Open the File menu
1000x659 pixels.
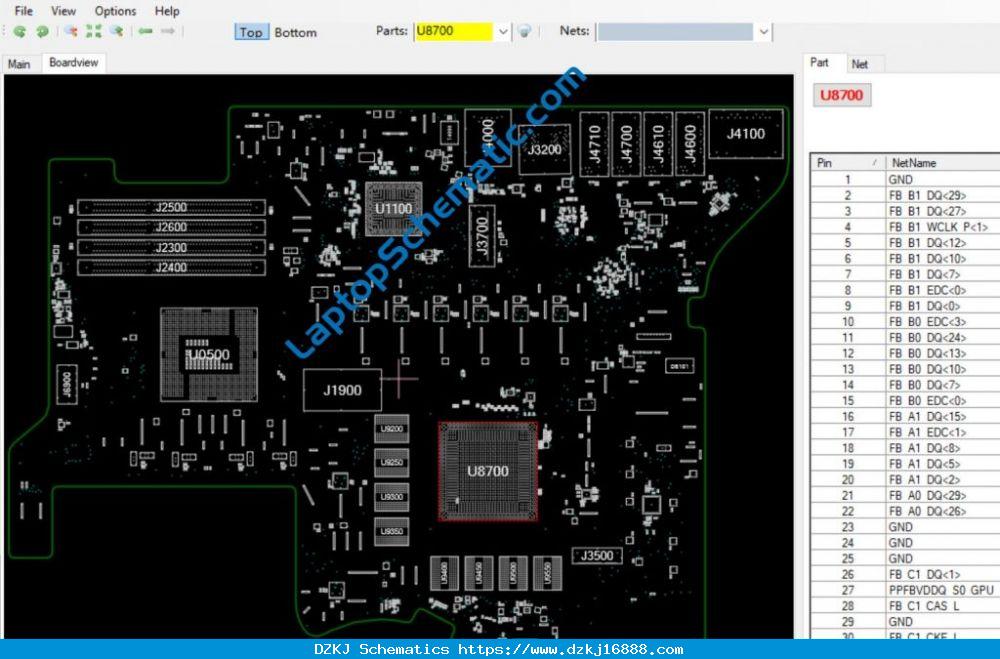24,11
